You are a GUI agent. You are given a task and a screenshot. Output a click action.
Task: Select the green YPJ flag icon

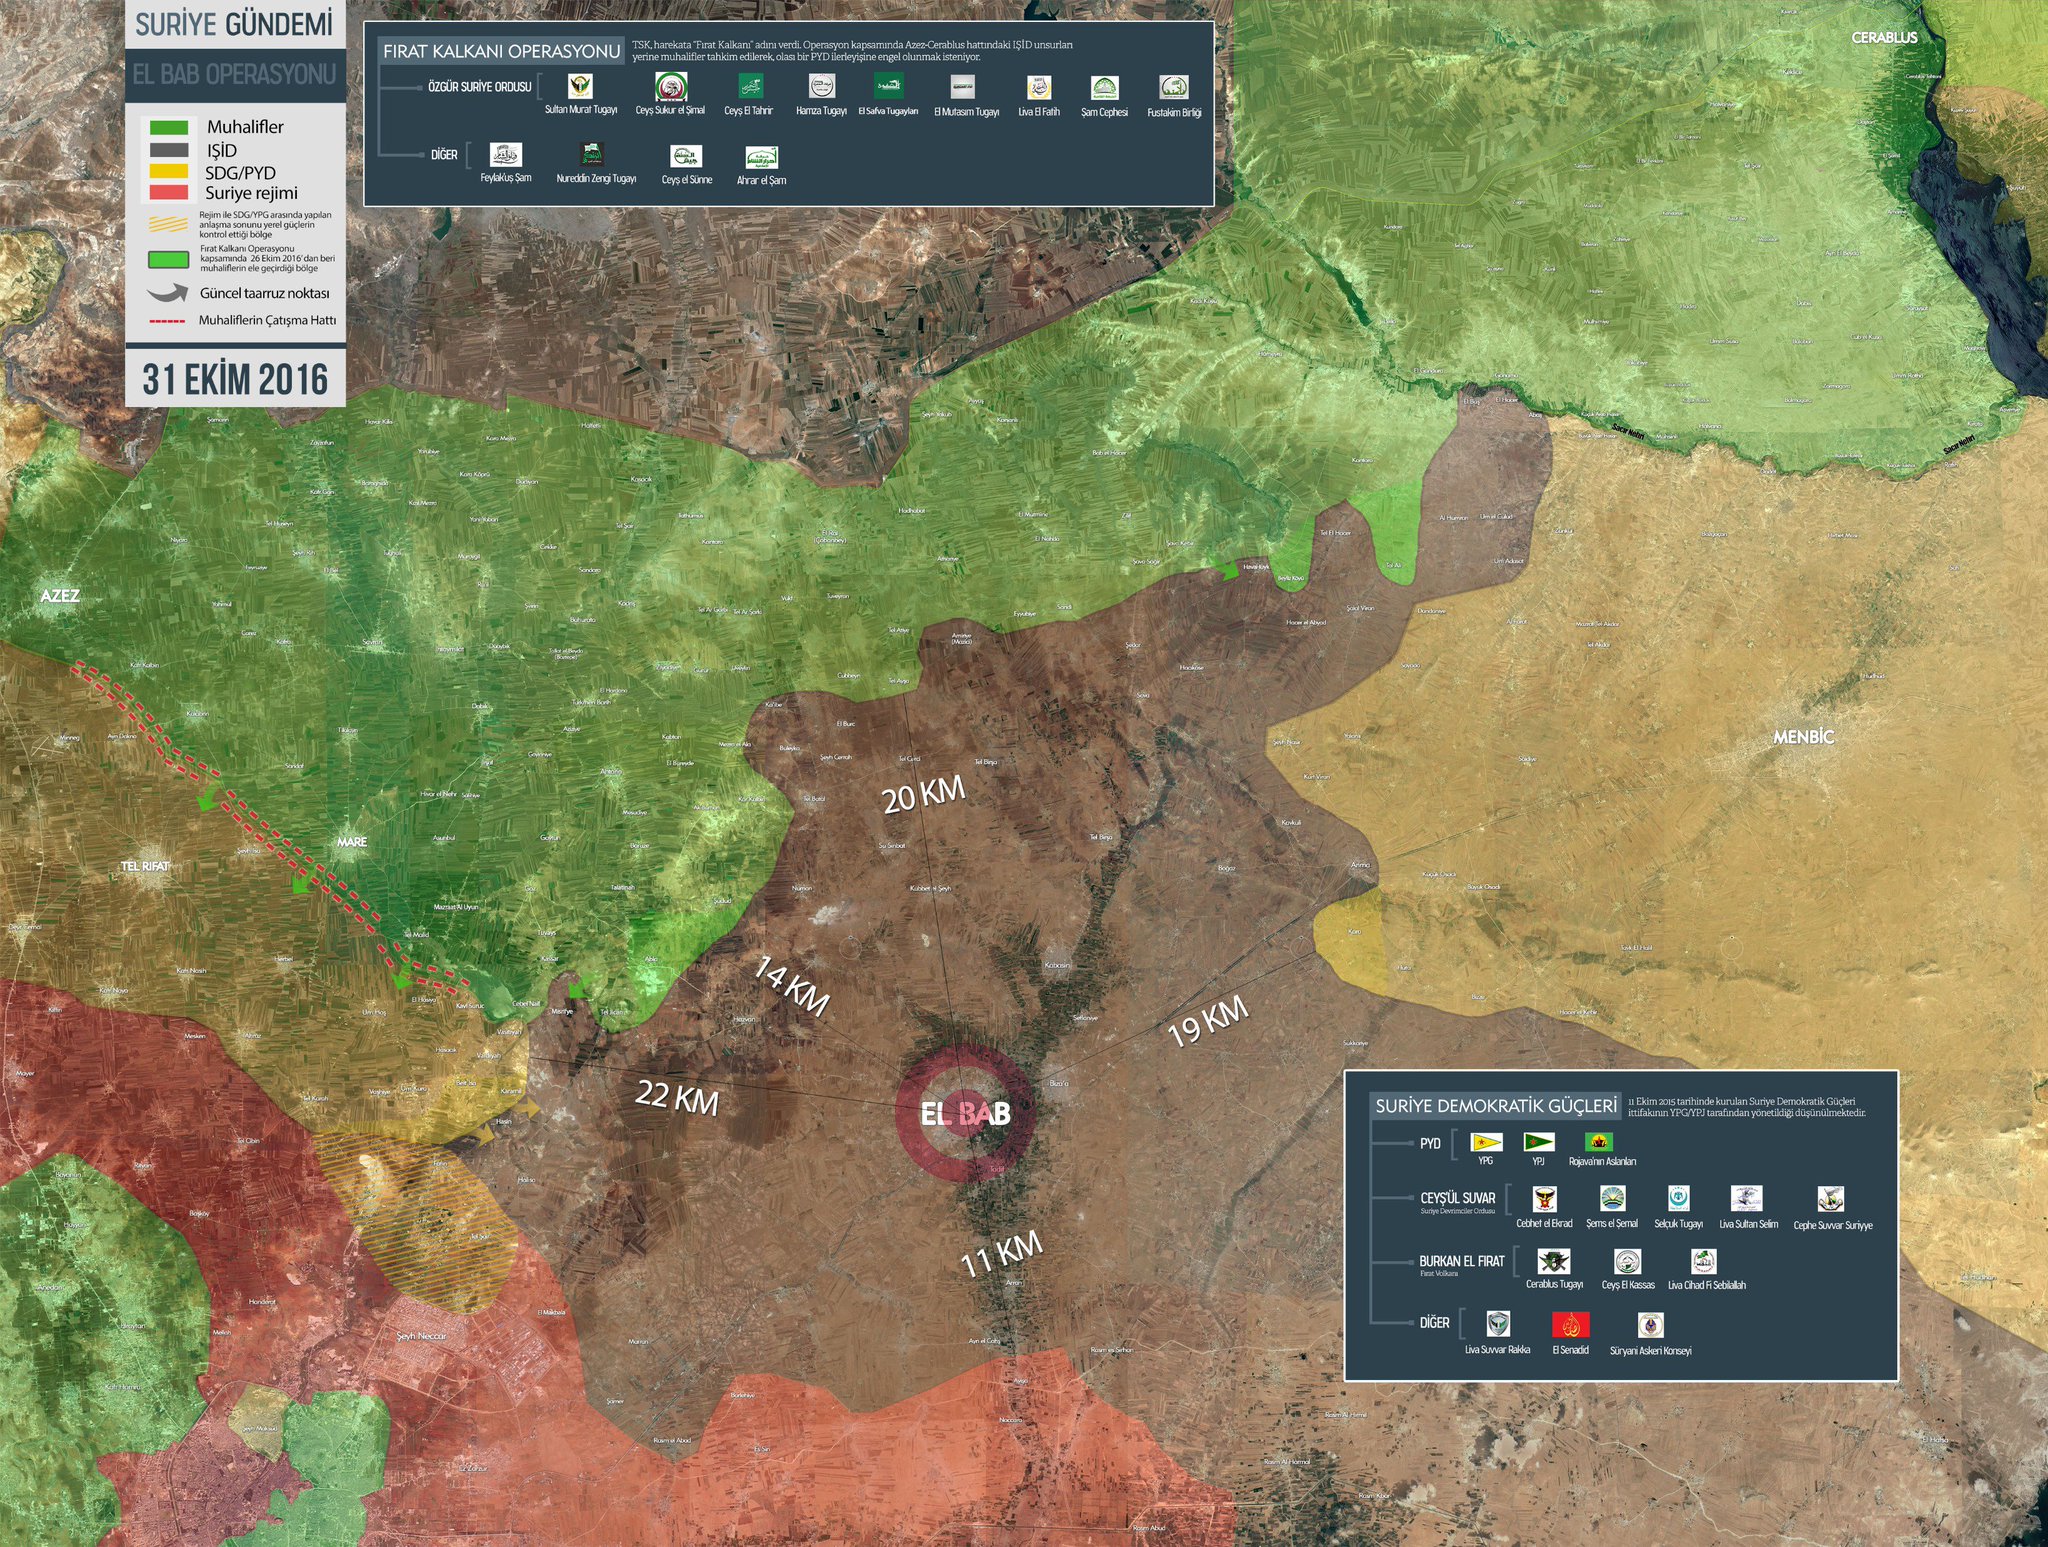point(1538,1142)
